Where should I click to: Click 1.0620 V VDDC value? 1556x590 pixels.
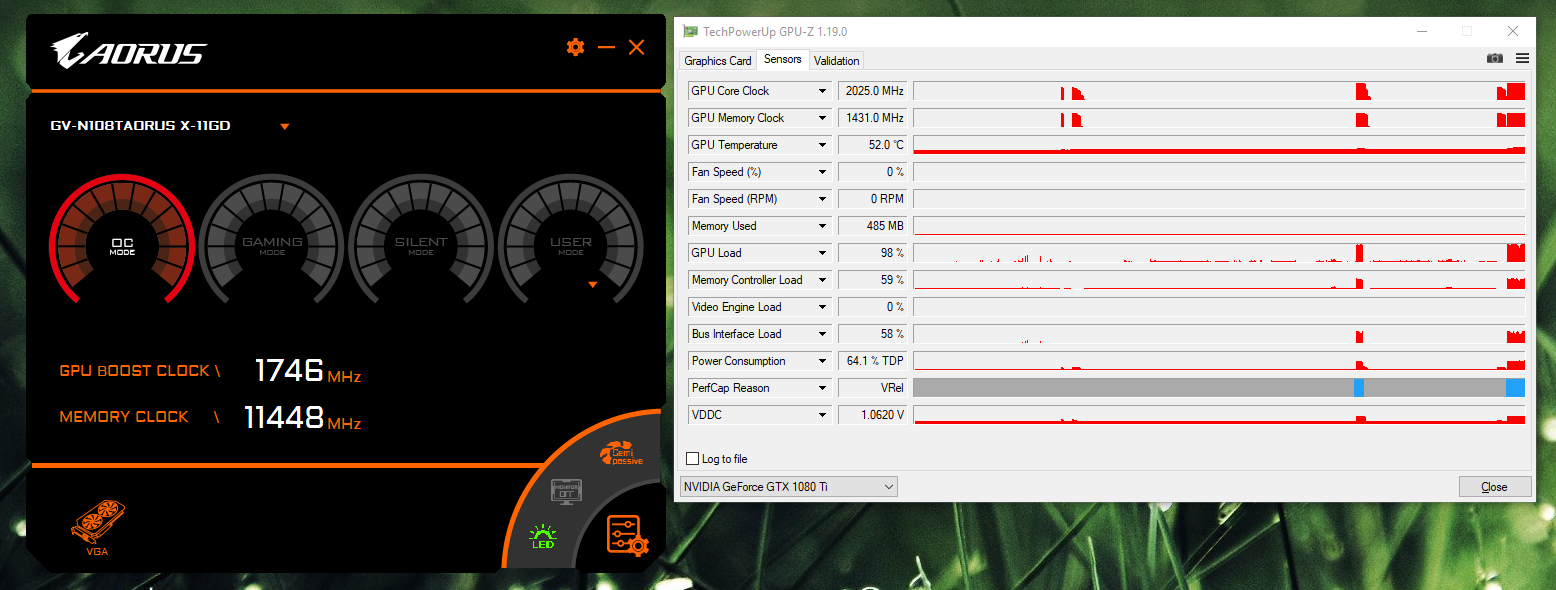[873, 415]
